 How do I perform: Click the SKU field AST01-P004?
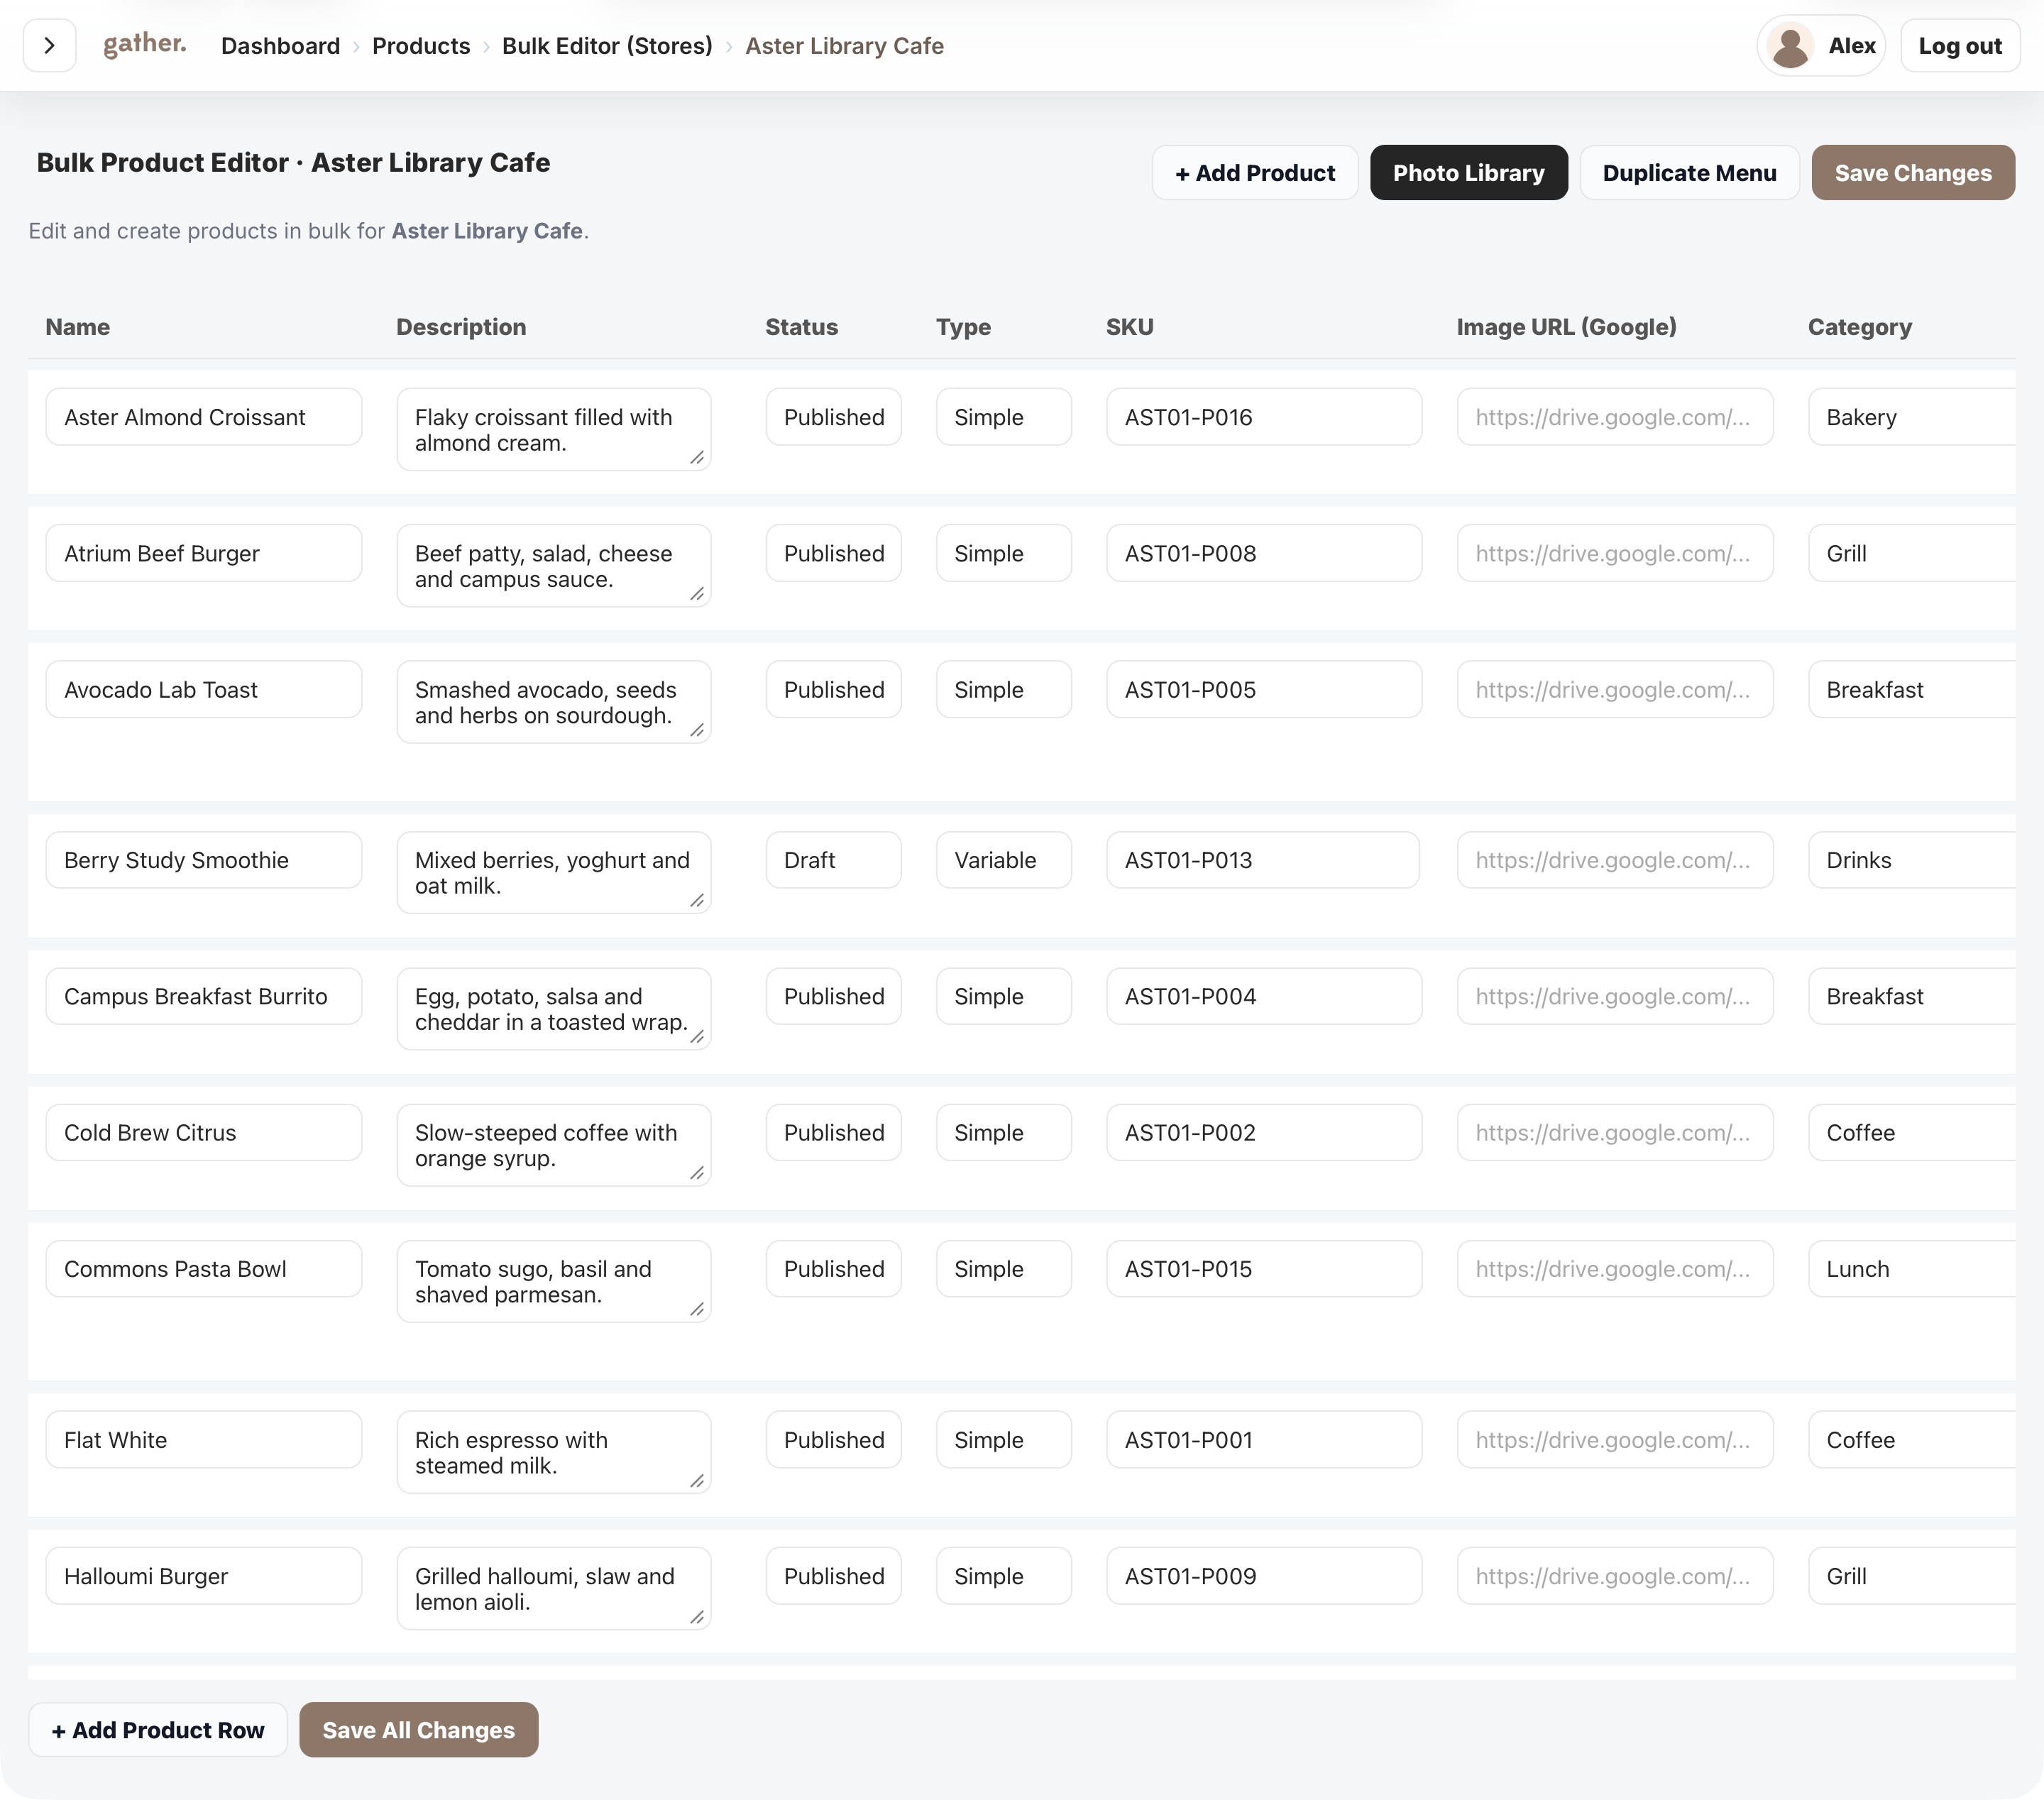1264,996
